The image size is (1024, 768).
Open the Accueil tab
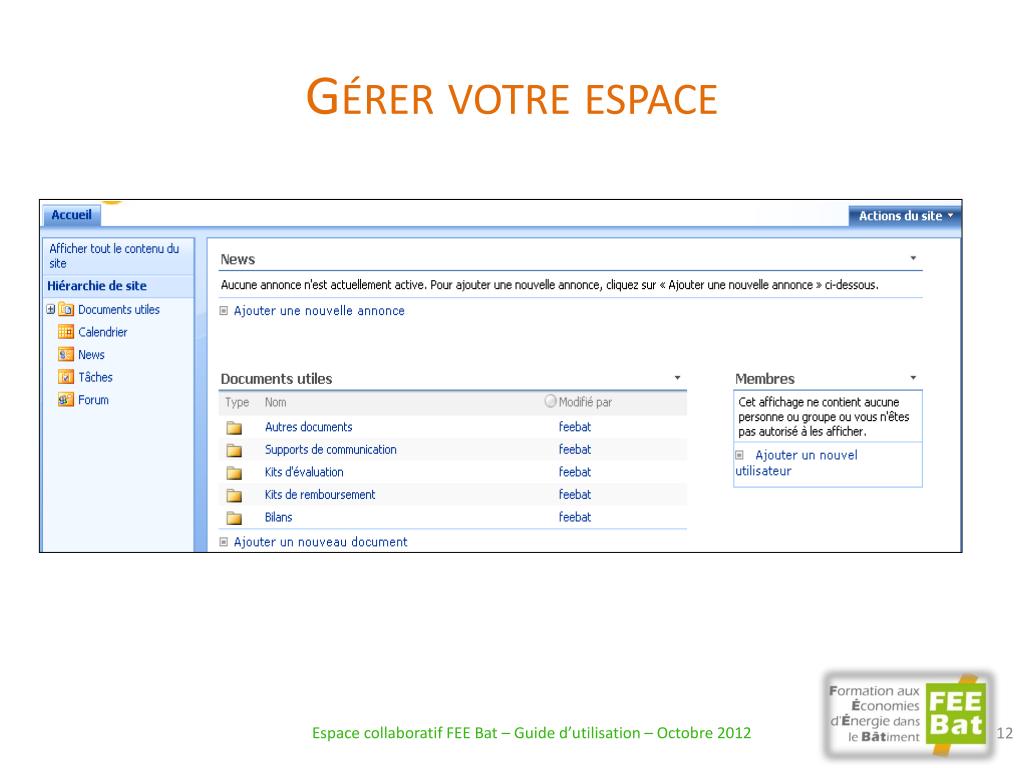71,215
